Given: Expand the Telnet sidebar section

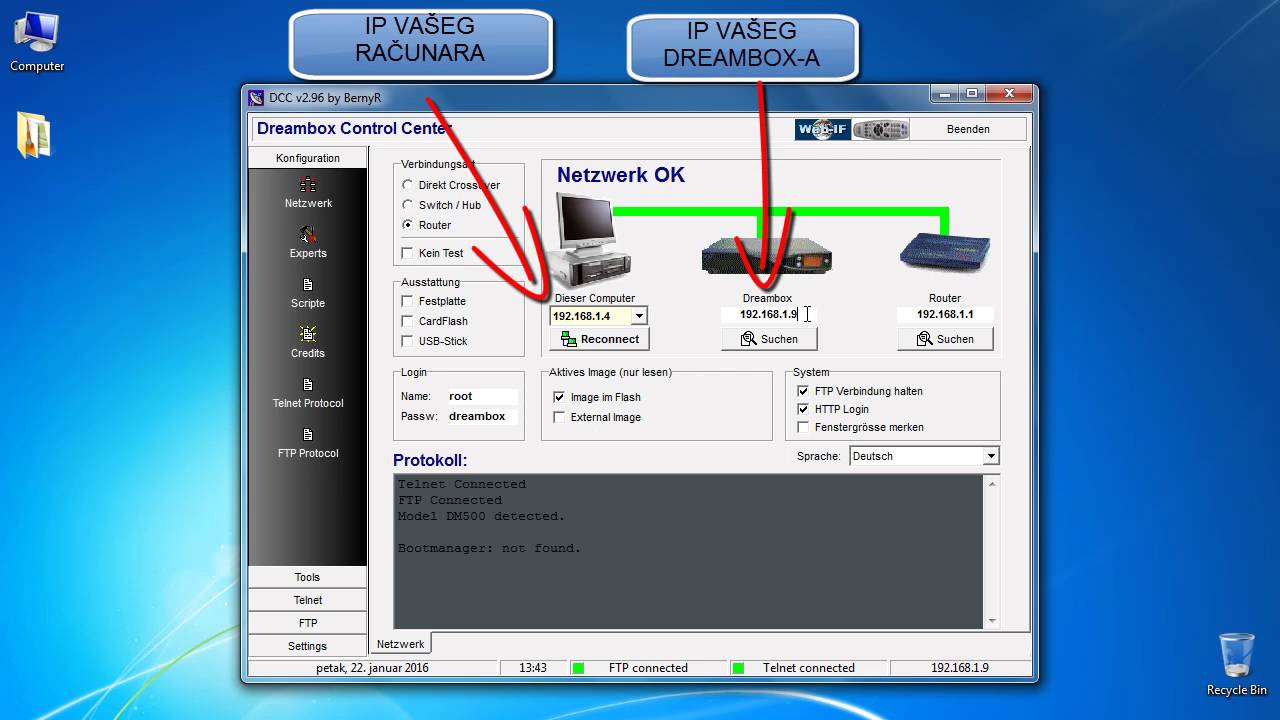Looking at the screenshot, I should tap(308, 600).
